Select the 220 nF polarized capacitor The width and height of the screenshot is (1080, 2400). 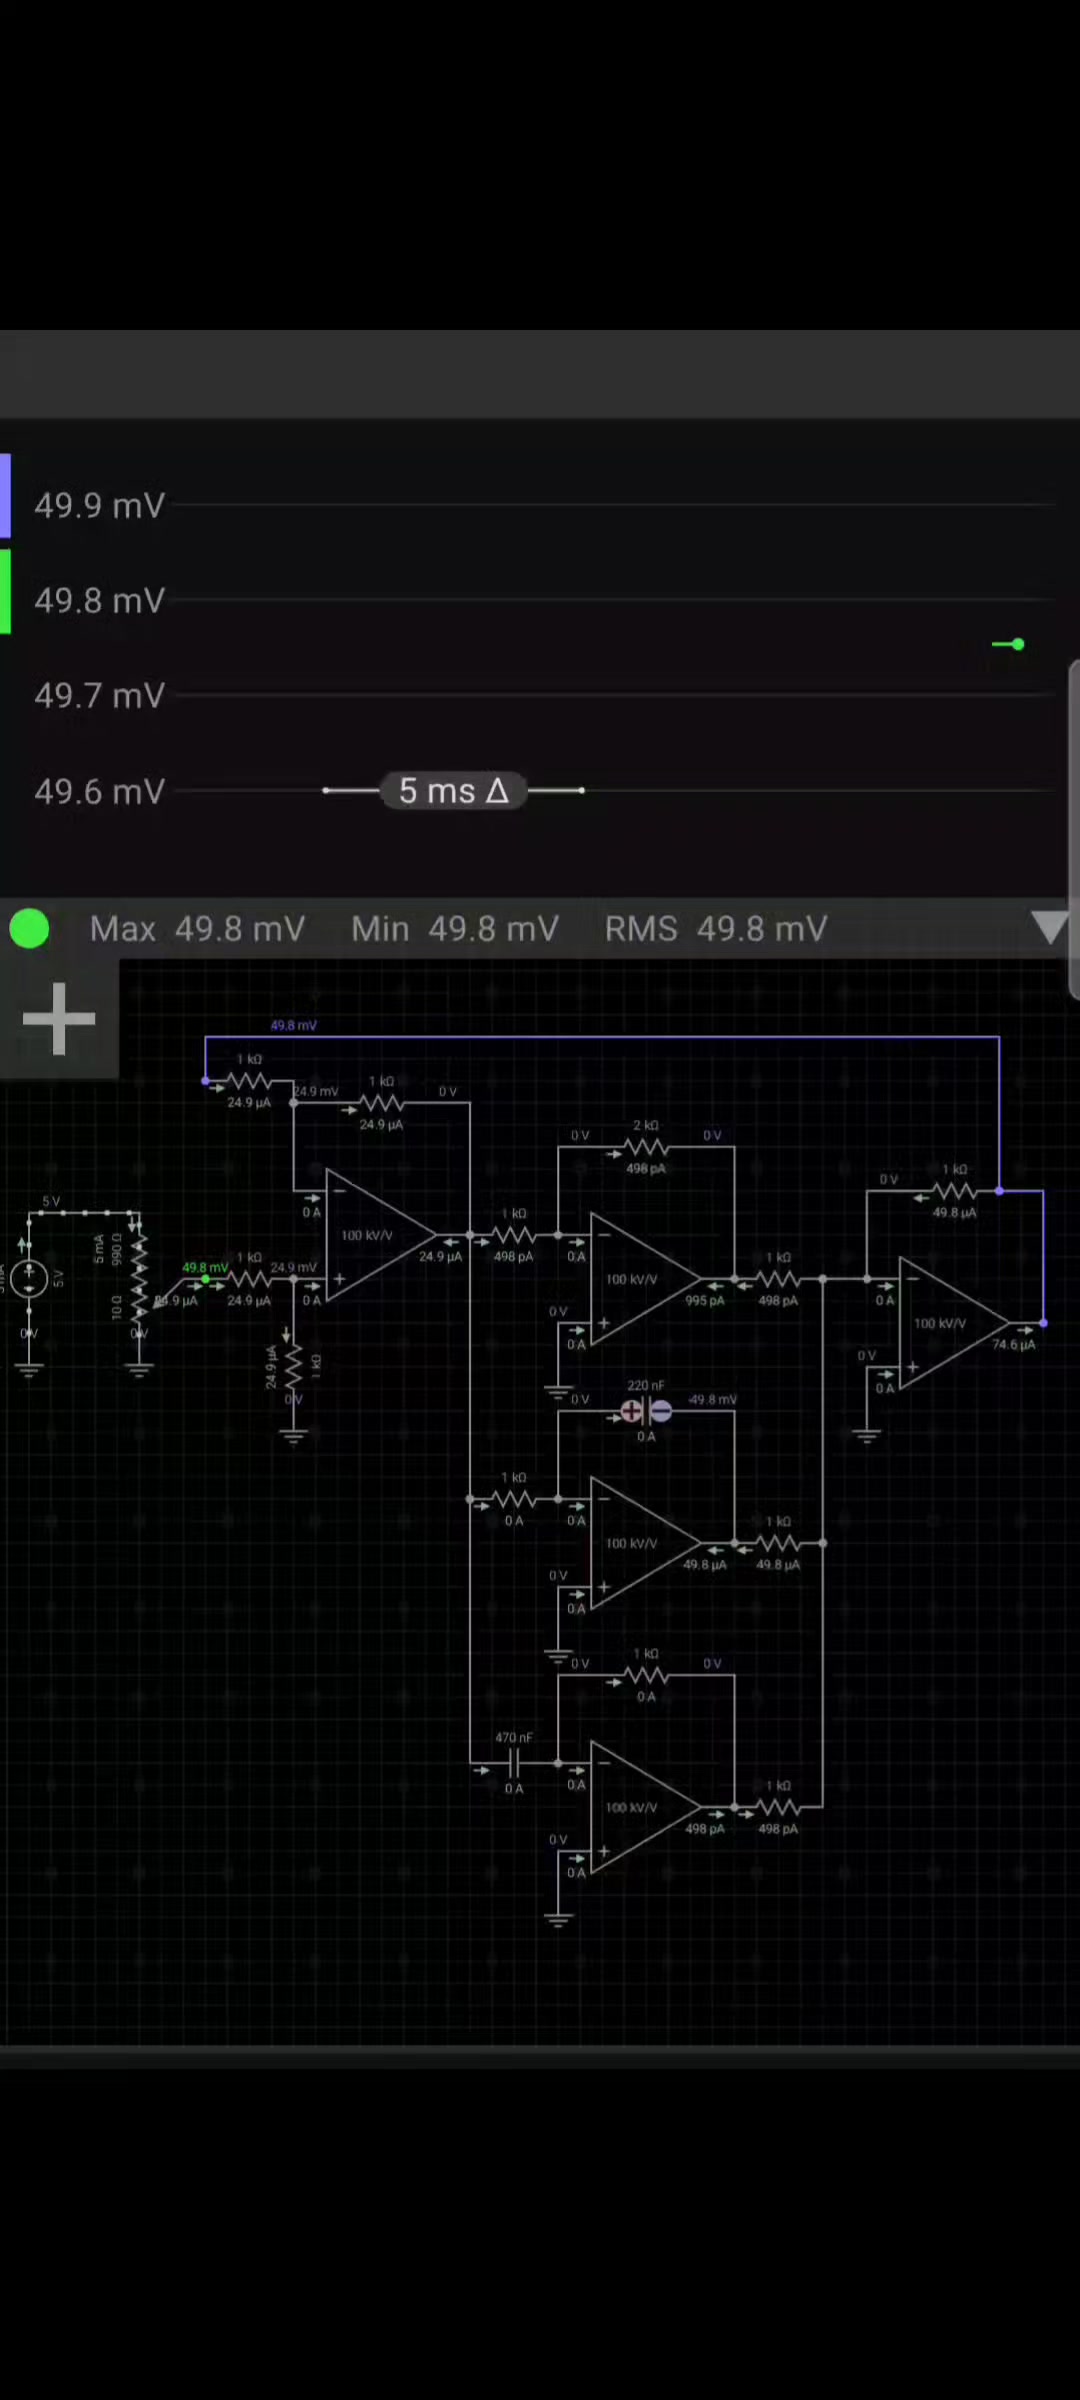(x=646, y=1411)
